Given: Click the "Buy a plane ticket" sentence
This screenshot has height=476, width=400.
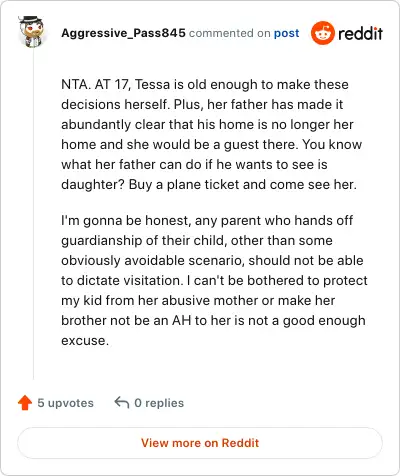Looking at the screenshot, I should pos(243,184).
